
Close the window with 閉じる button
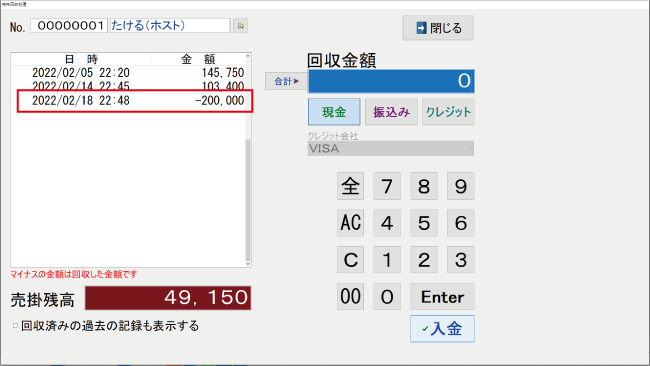click(x=438, y=28)
